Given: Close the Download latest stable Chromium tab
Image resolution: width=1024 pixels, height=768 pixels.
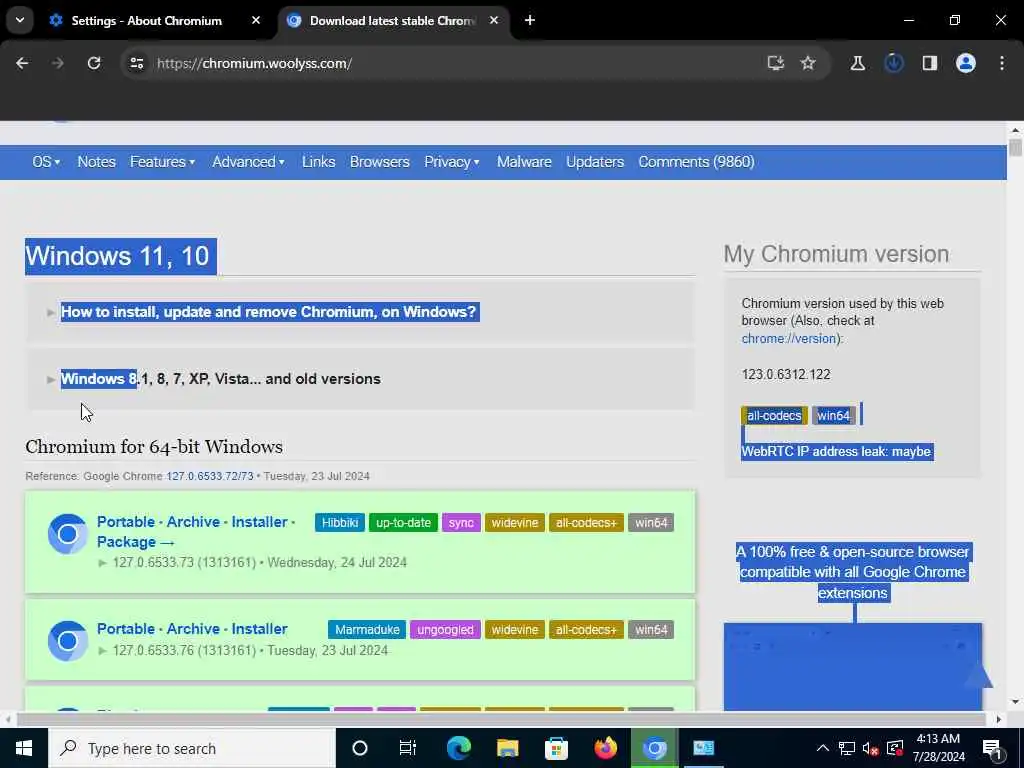Looking at the screenshot, I should click(494, 21).
